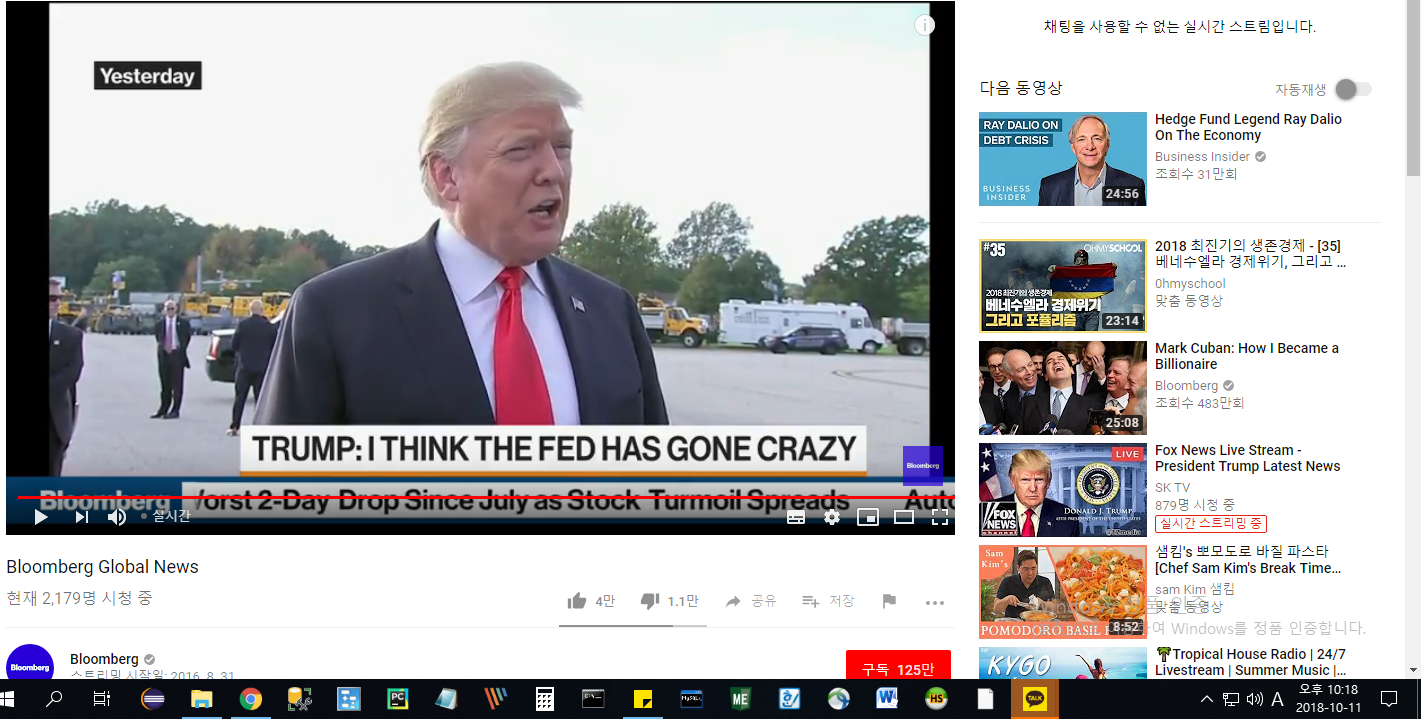Screen dimensions: 1421x719
Task: Subscribe with the red 구독 button
Action: [898, 668]
